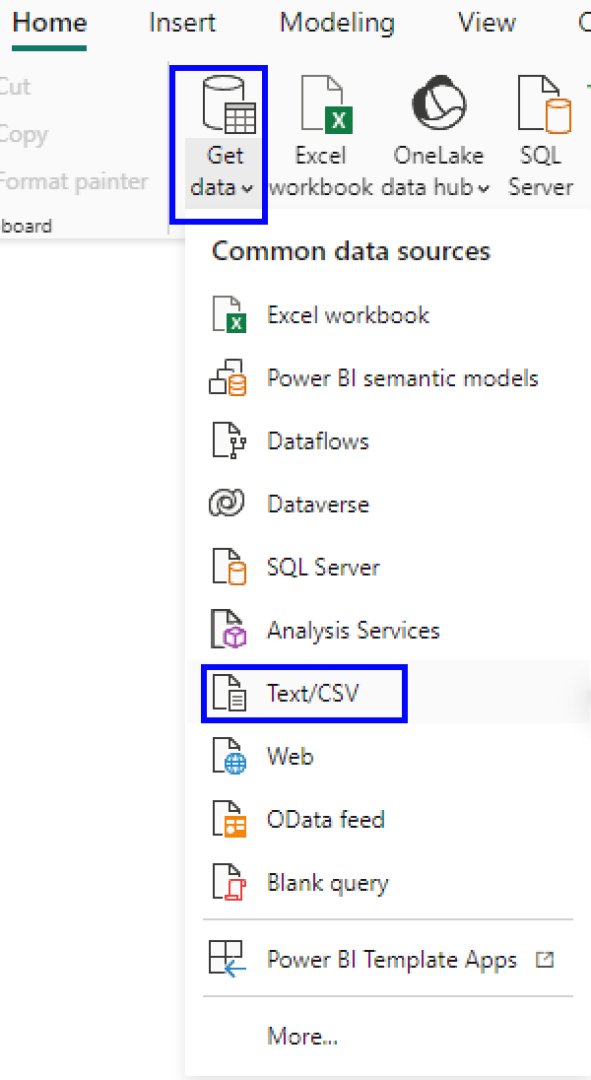The width and height of the screenshot is (591, 1080).
Task: Click the OneLake data hub icon
Action: (439, 103)
